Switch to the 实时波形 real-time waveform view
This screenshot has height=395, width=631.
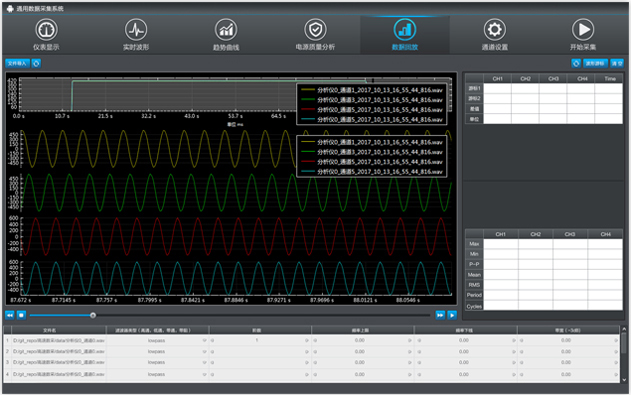coord(136,35)
